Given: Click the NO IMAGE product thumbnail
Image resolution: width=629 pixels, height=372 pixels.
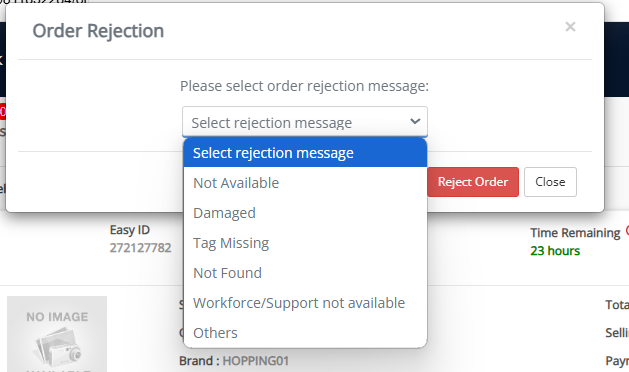Looking at the screenshot, I should click(x=57, y=334).
